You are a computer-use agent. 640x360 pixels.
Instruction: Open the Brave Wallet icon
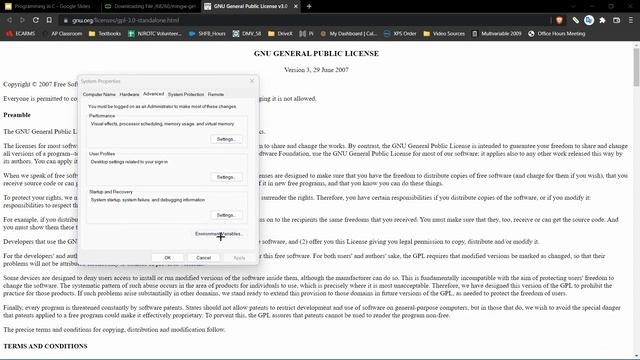point(616,20)
